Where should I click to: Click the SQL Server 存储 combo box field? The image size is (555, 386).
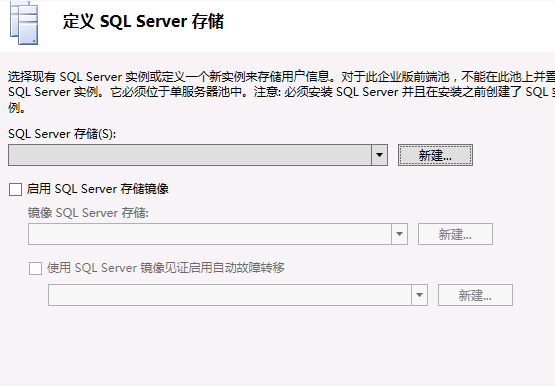(x=198, y=155)
